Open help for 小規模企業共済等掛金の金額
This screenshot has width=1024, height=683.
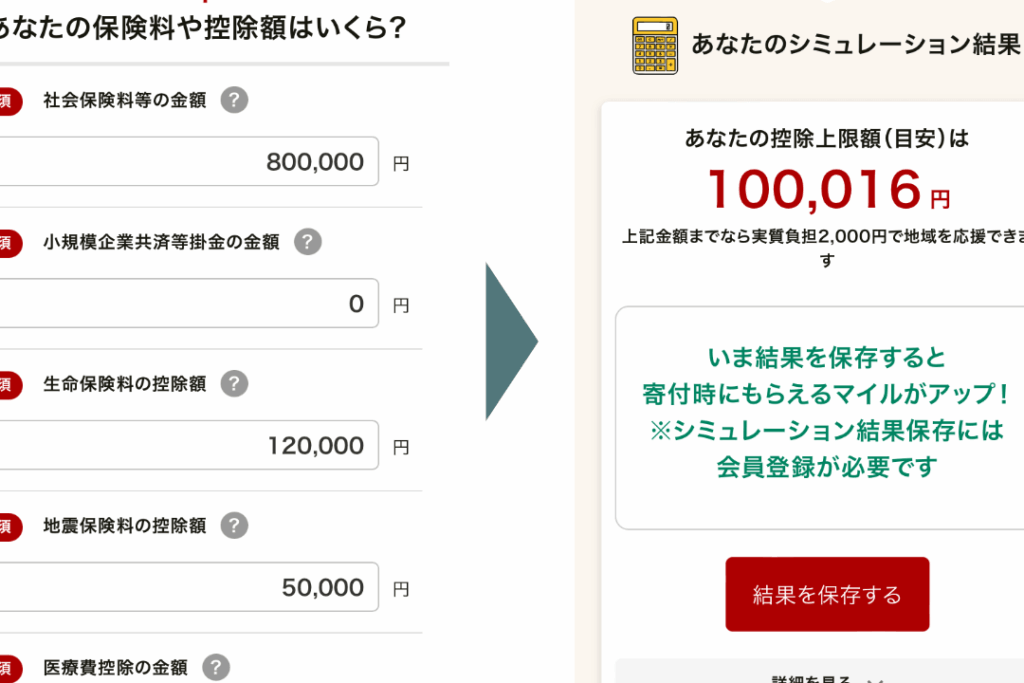[308, 242]
